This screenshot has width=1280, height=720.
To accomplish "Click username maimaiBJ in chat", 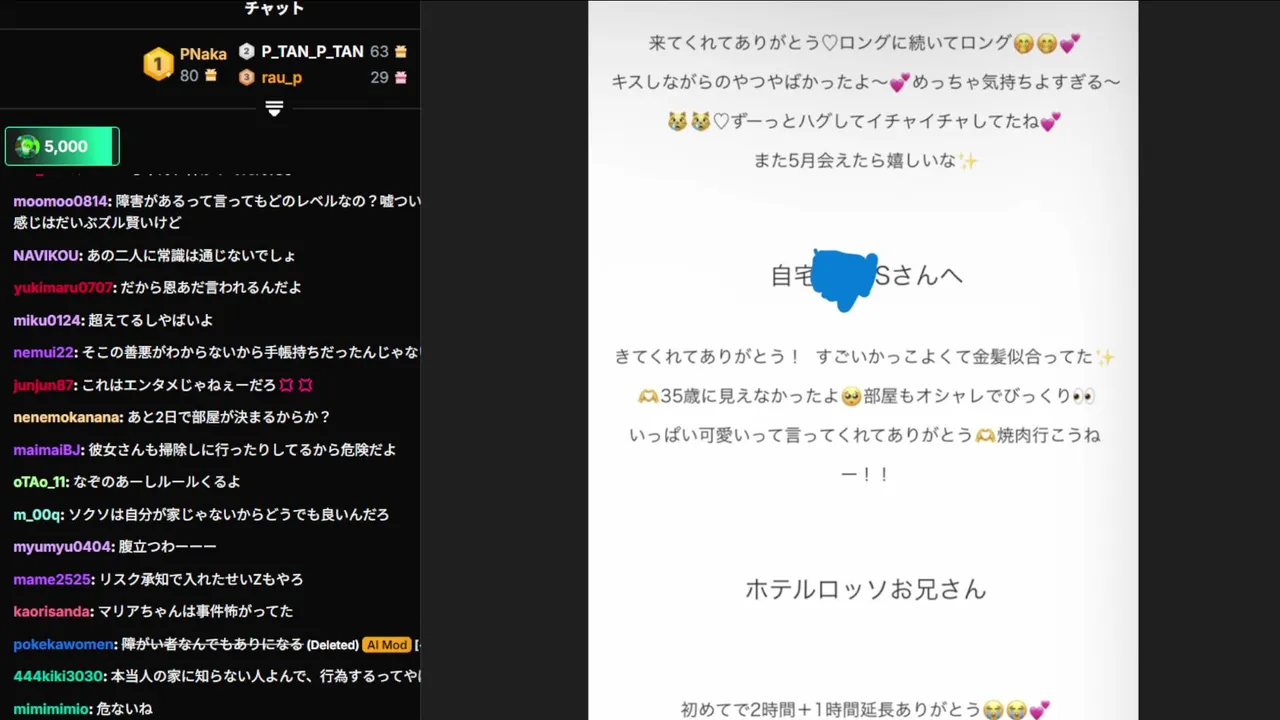I will 48,449.
